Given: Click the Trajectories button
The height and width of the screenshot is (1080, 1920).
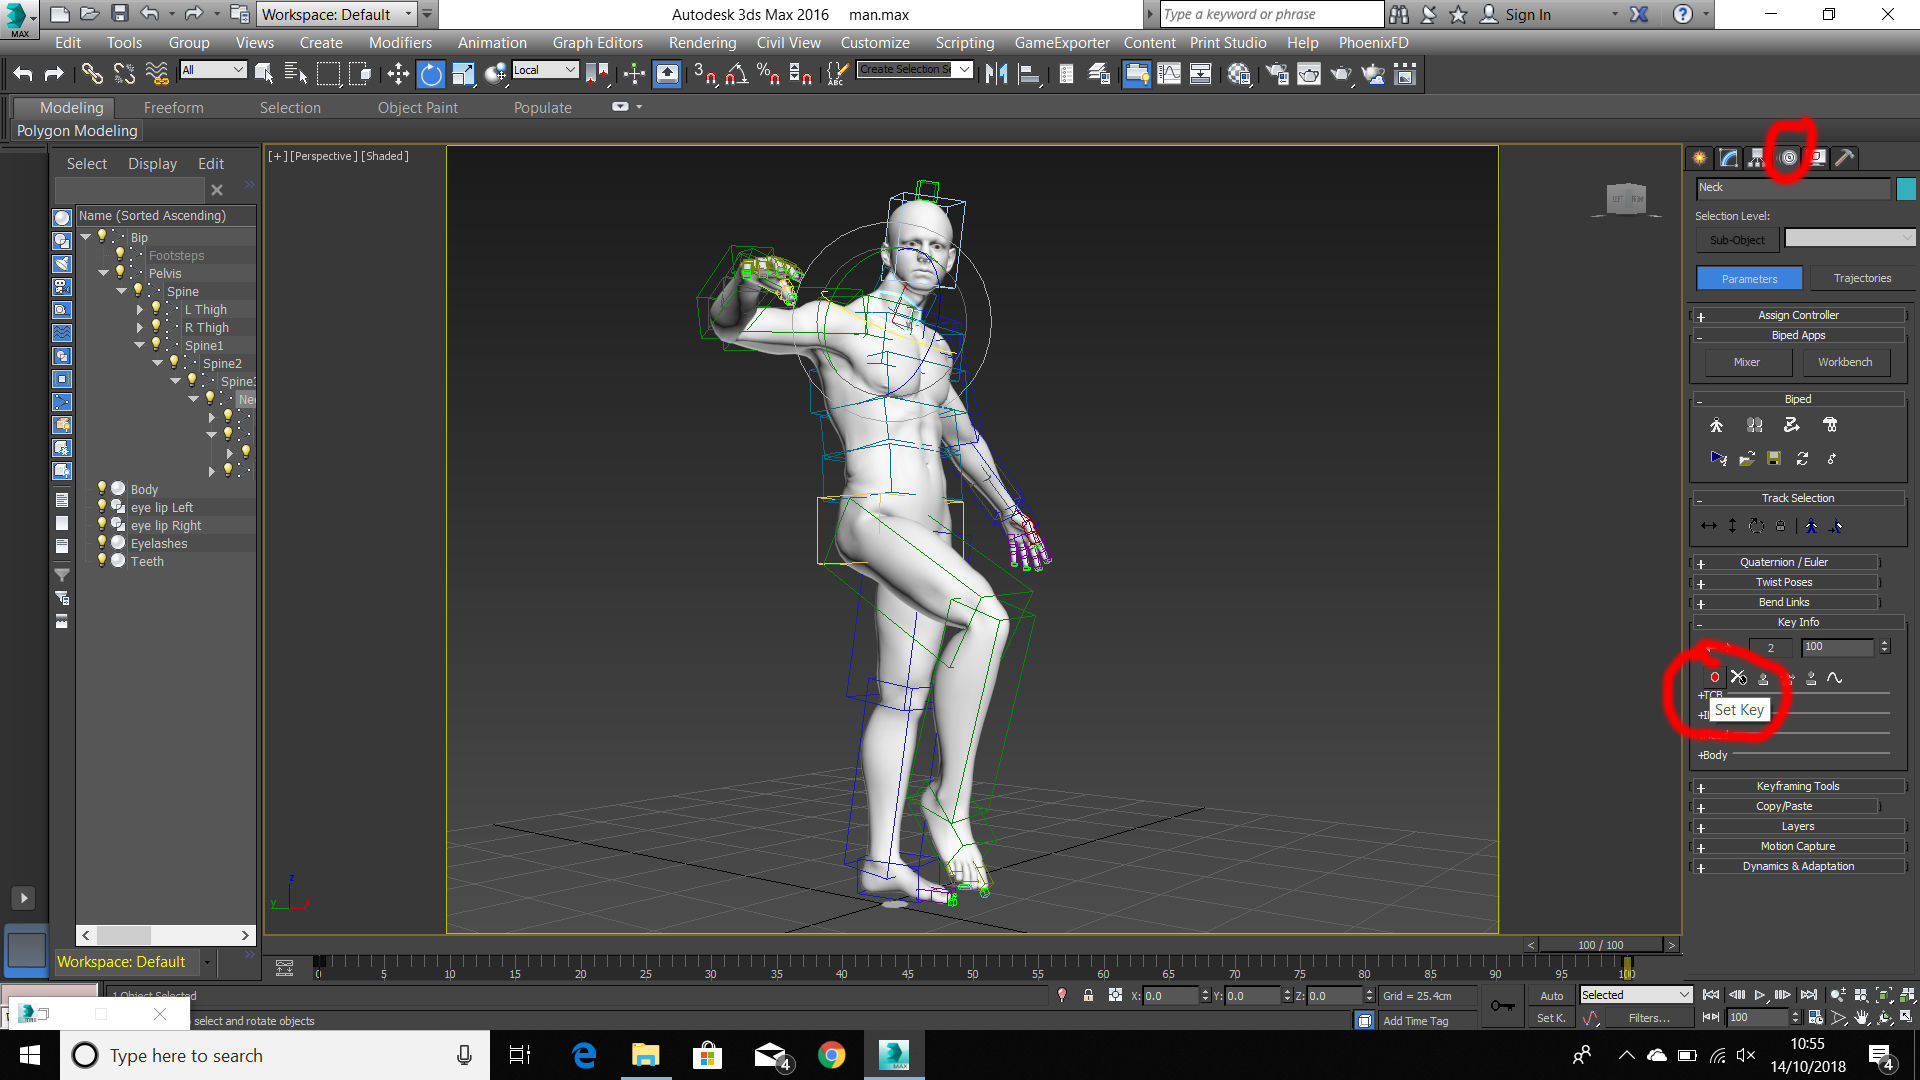Looking at the screenshot, I should pyautogui.click(x=1861, y=278).
